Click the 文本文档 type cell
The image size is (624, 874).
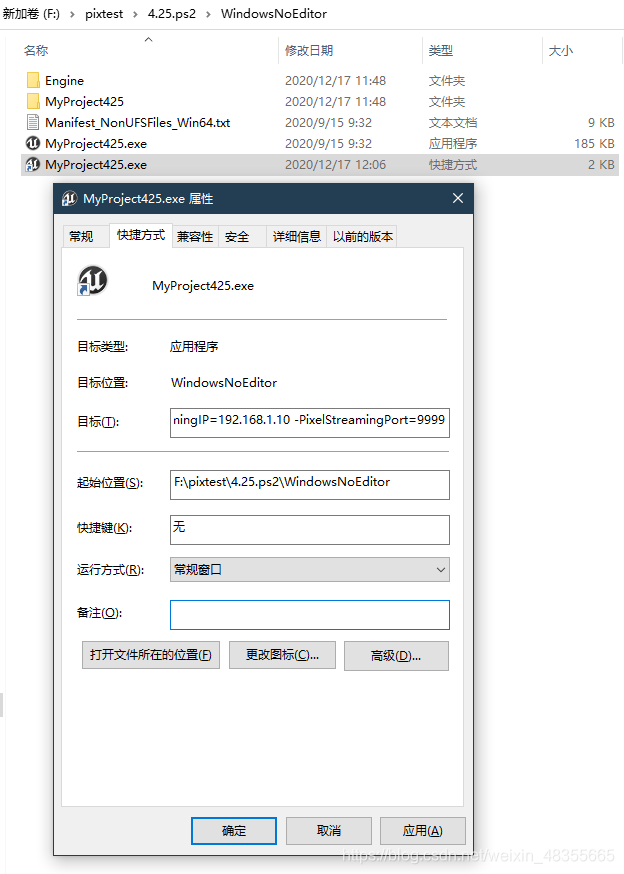point(453,123)
